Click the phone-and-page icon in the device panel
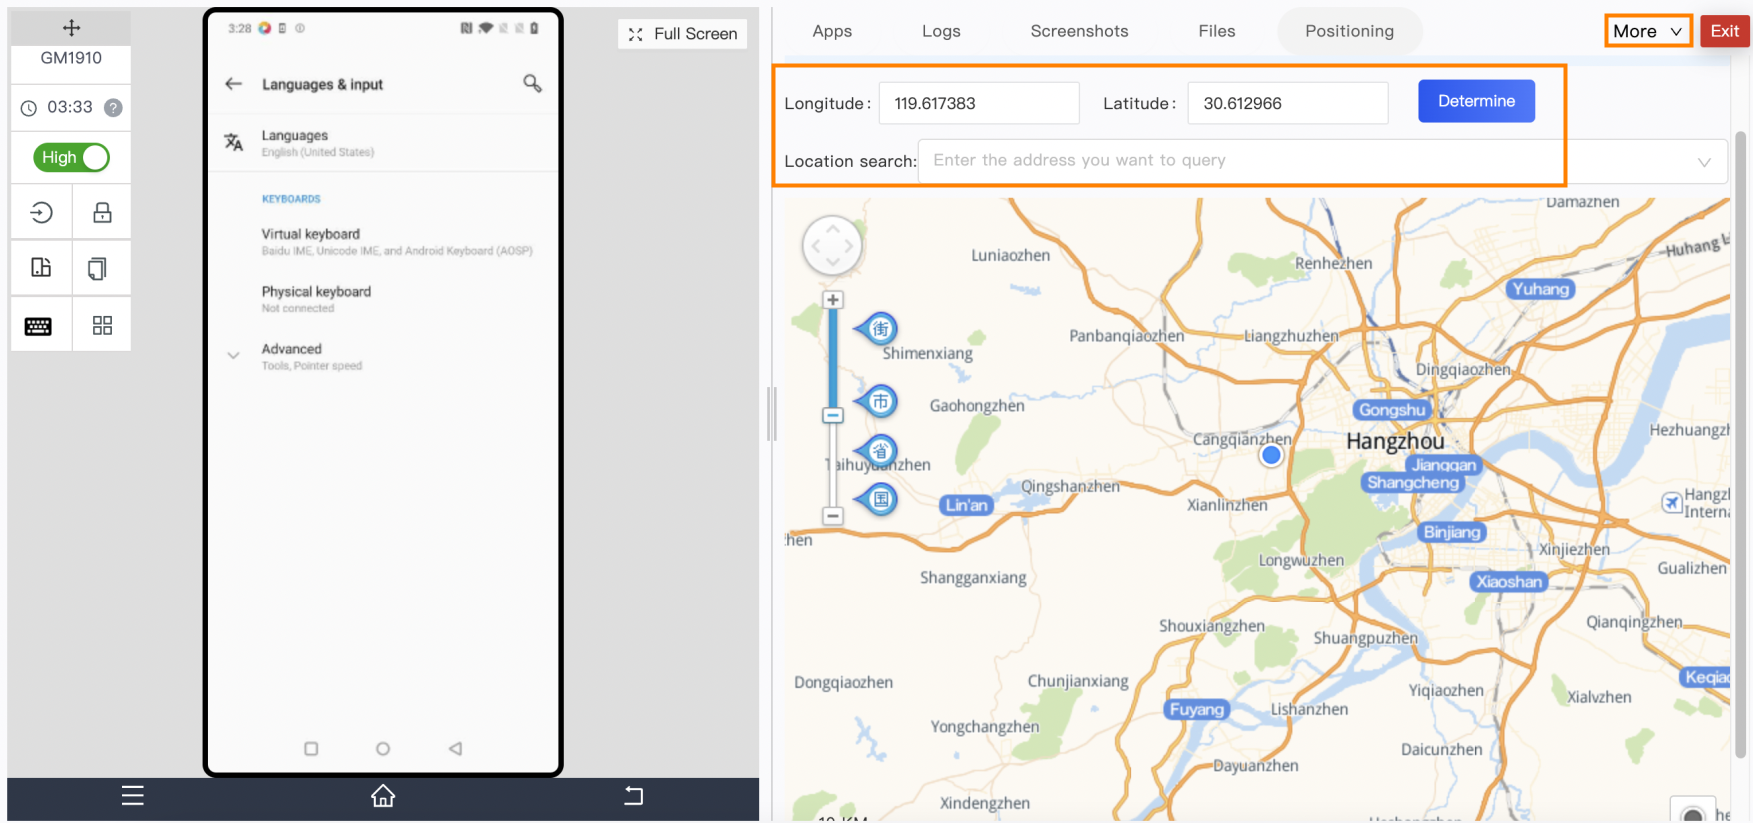This screenshot has height=823, width=1753. [x=41, y=268]
